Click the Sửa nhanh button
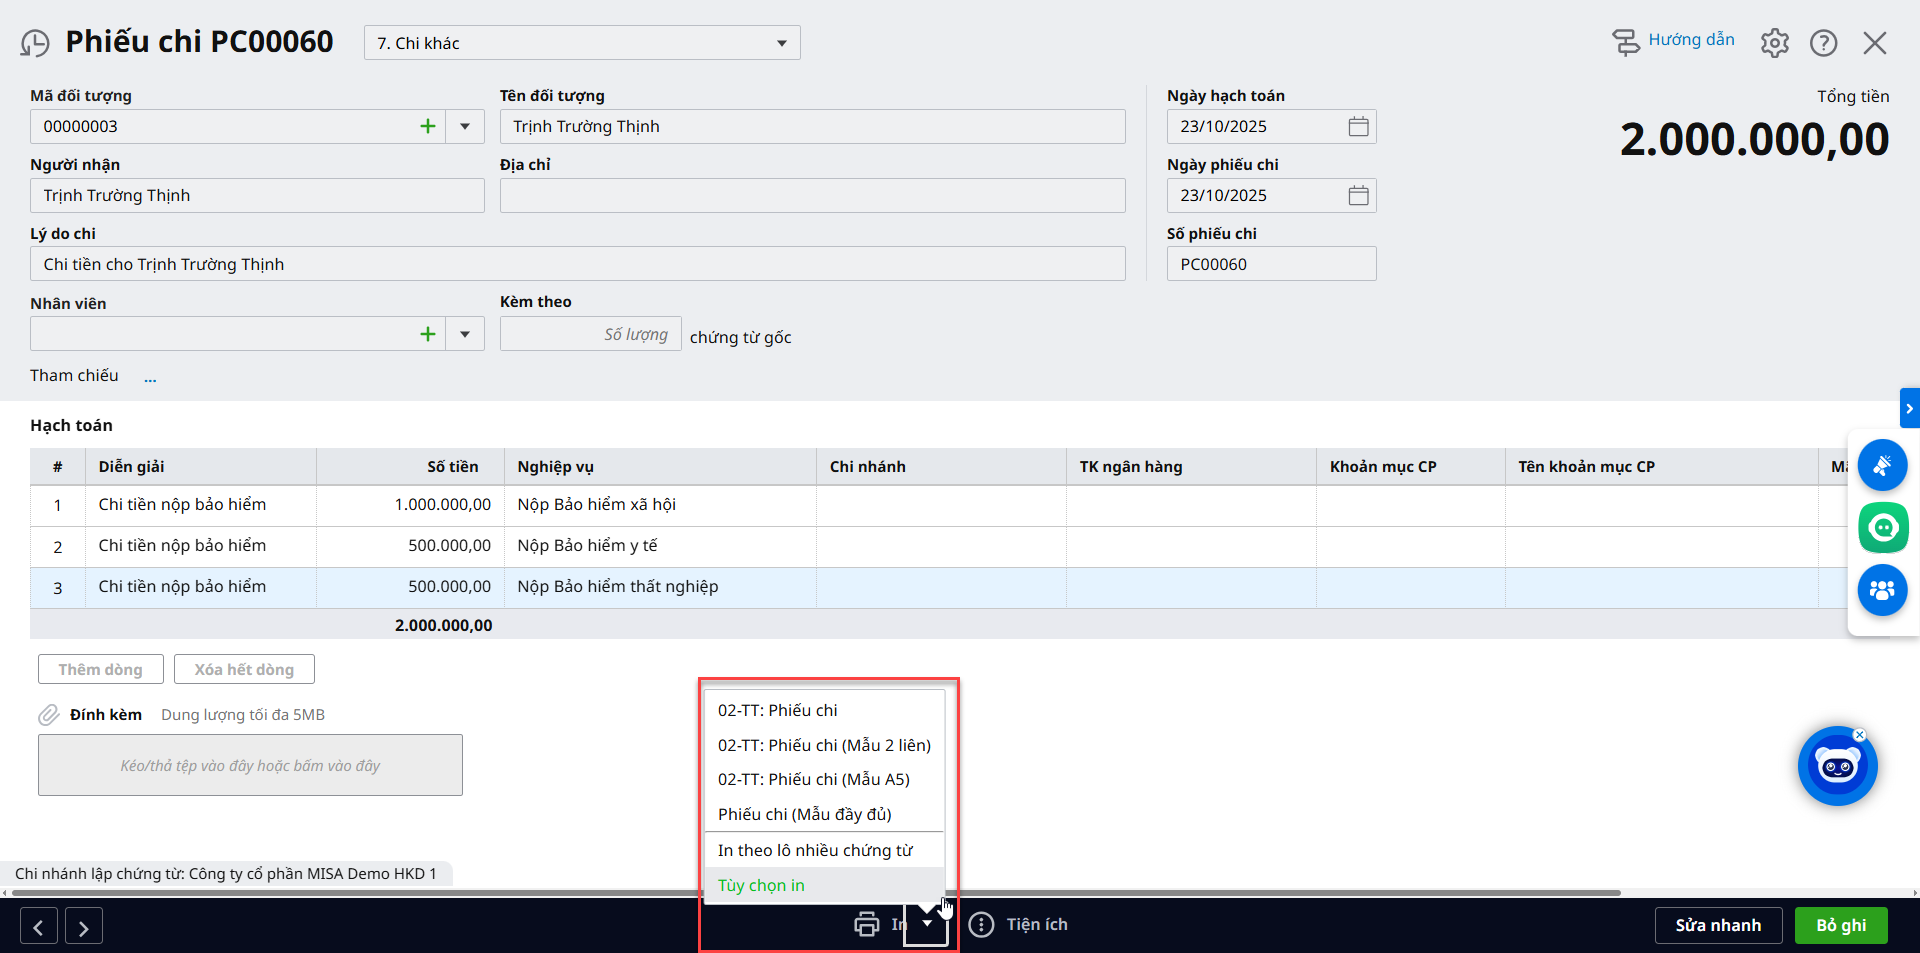1920x953 pixels. (x=1717, y=925)
